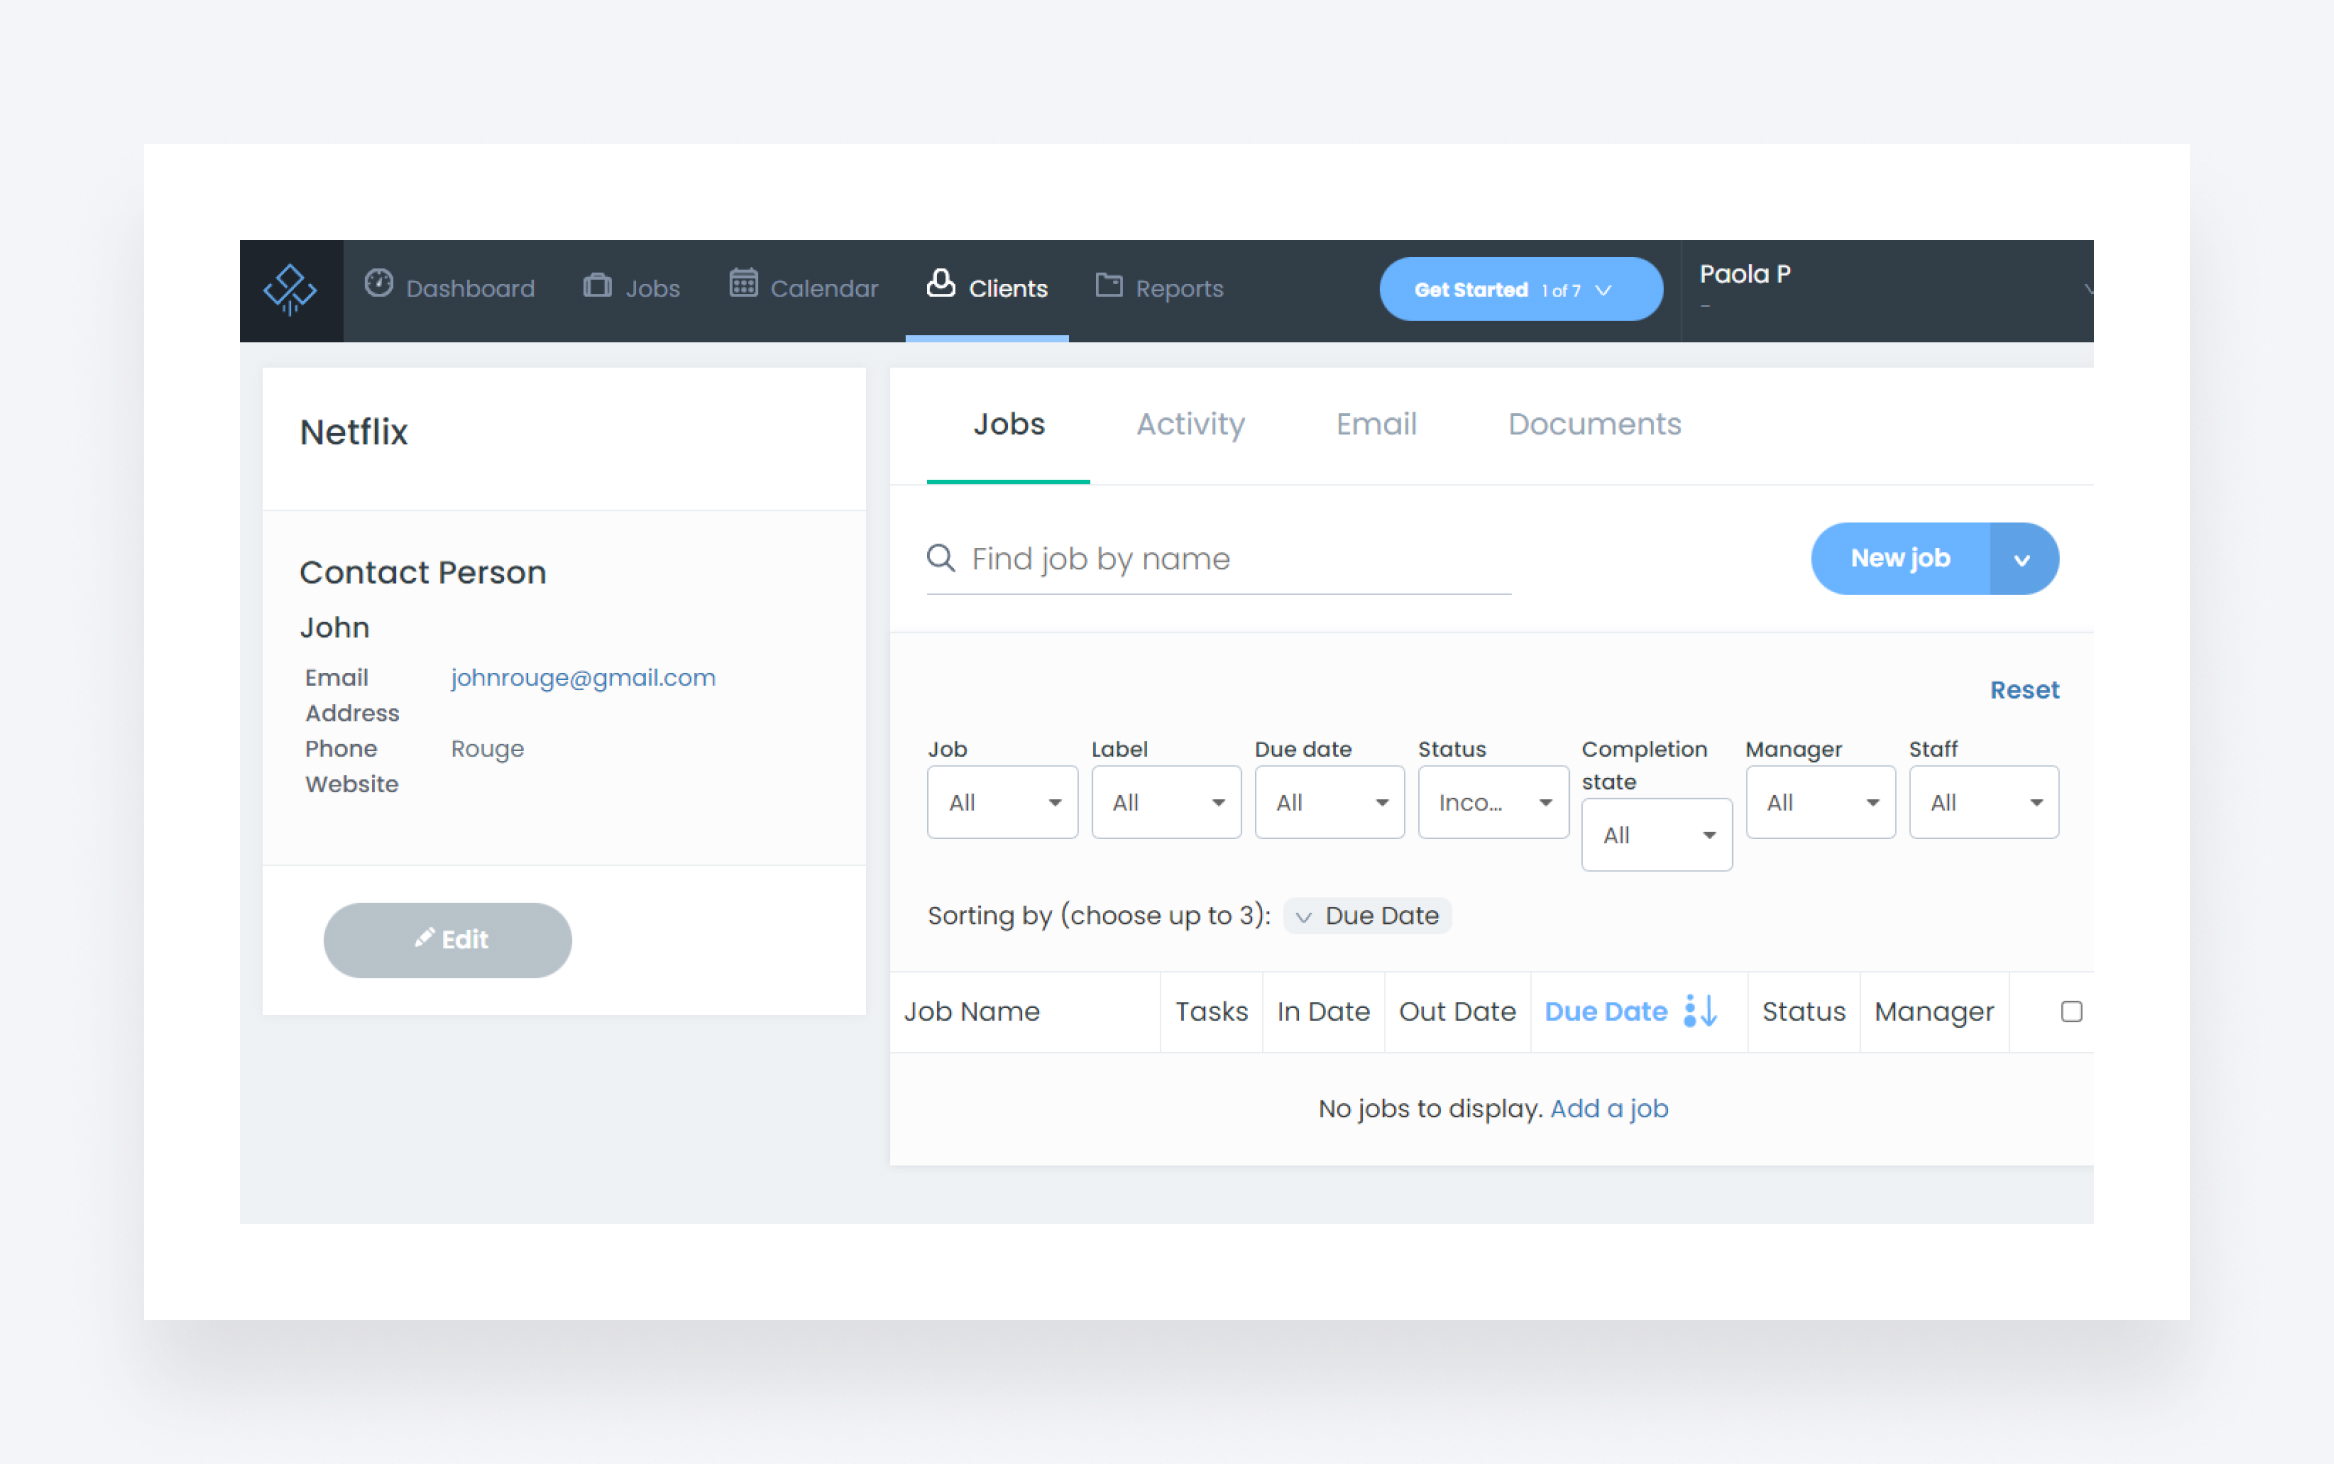This screenshot has height=1482, width=2334.
Task: Click the Due Date sort arrows icon
Action: [x=1698, y=1011]
